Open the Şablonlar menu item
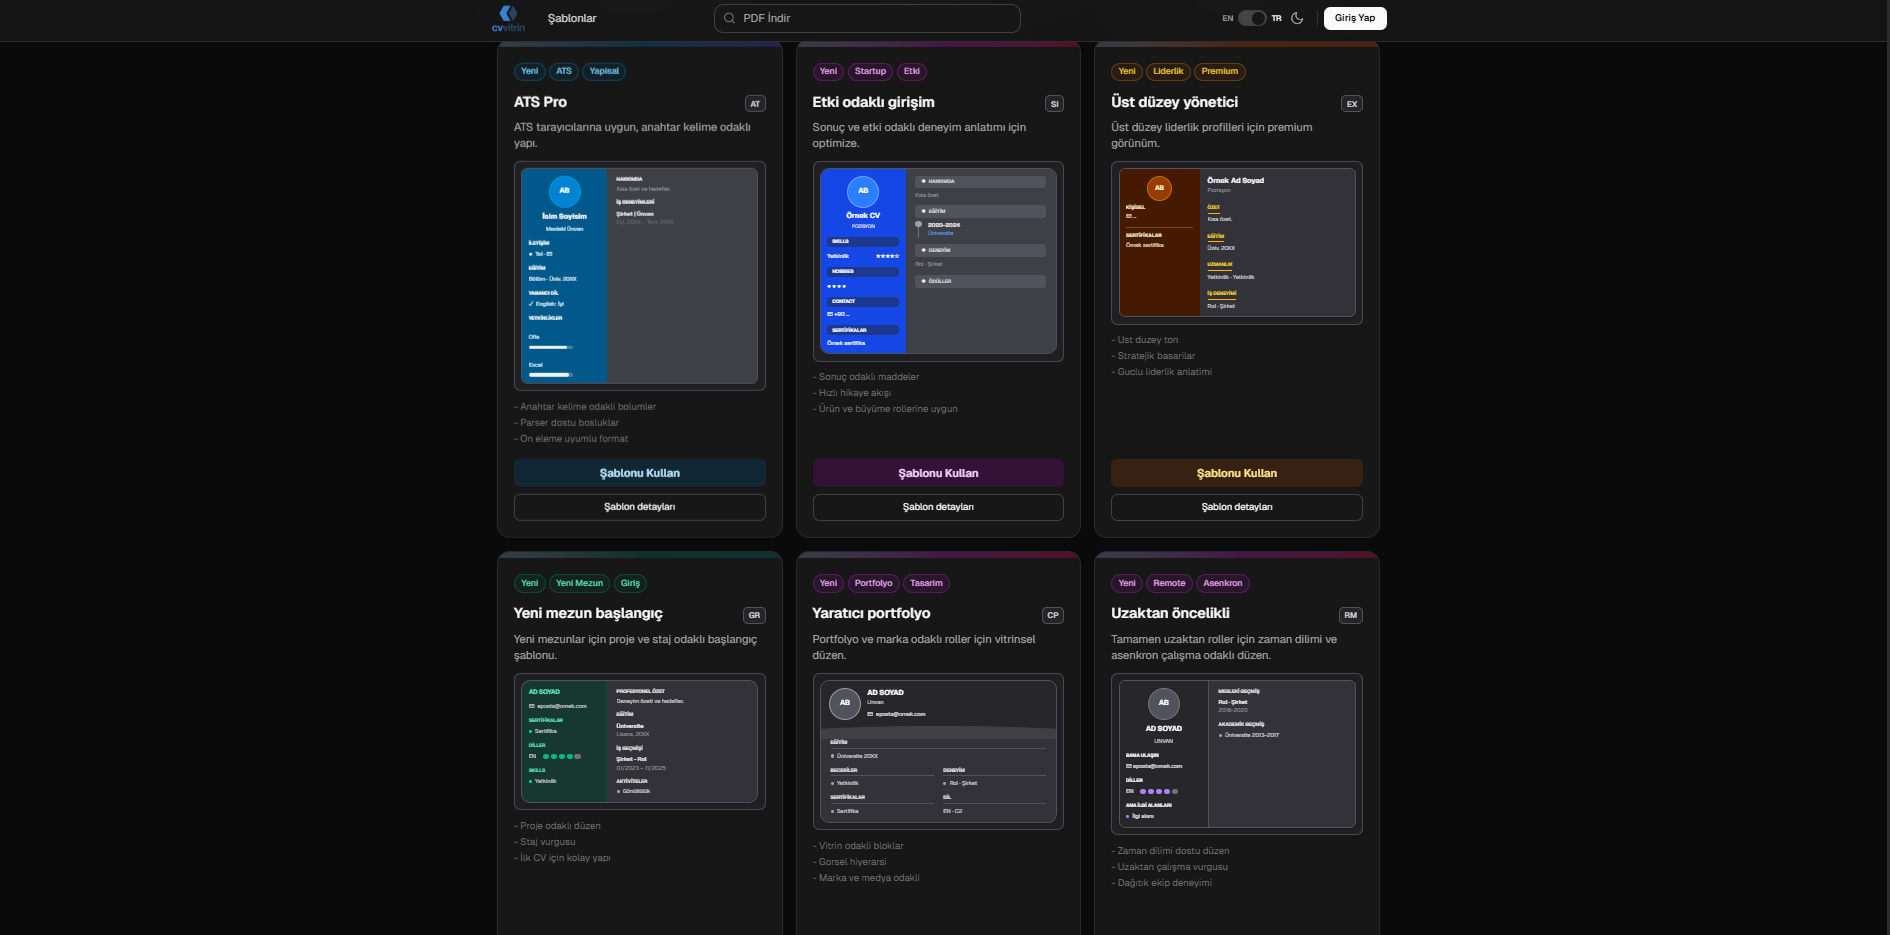Screen dimensions: 1890x935 coord(572,18)
